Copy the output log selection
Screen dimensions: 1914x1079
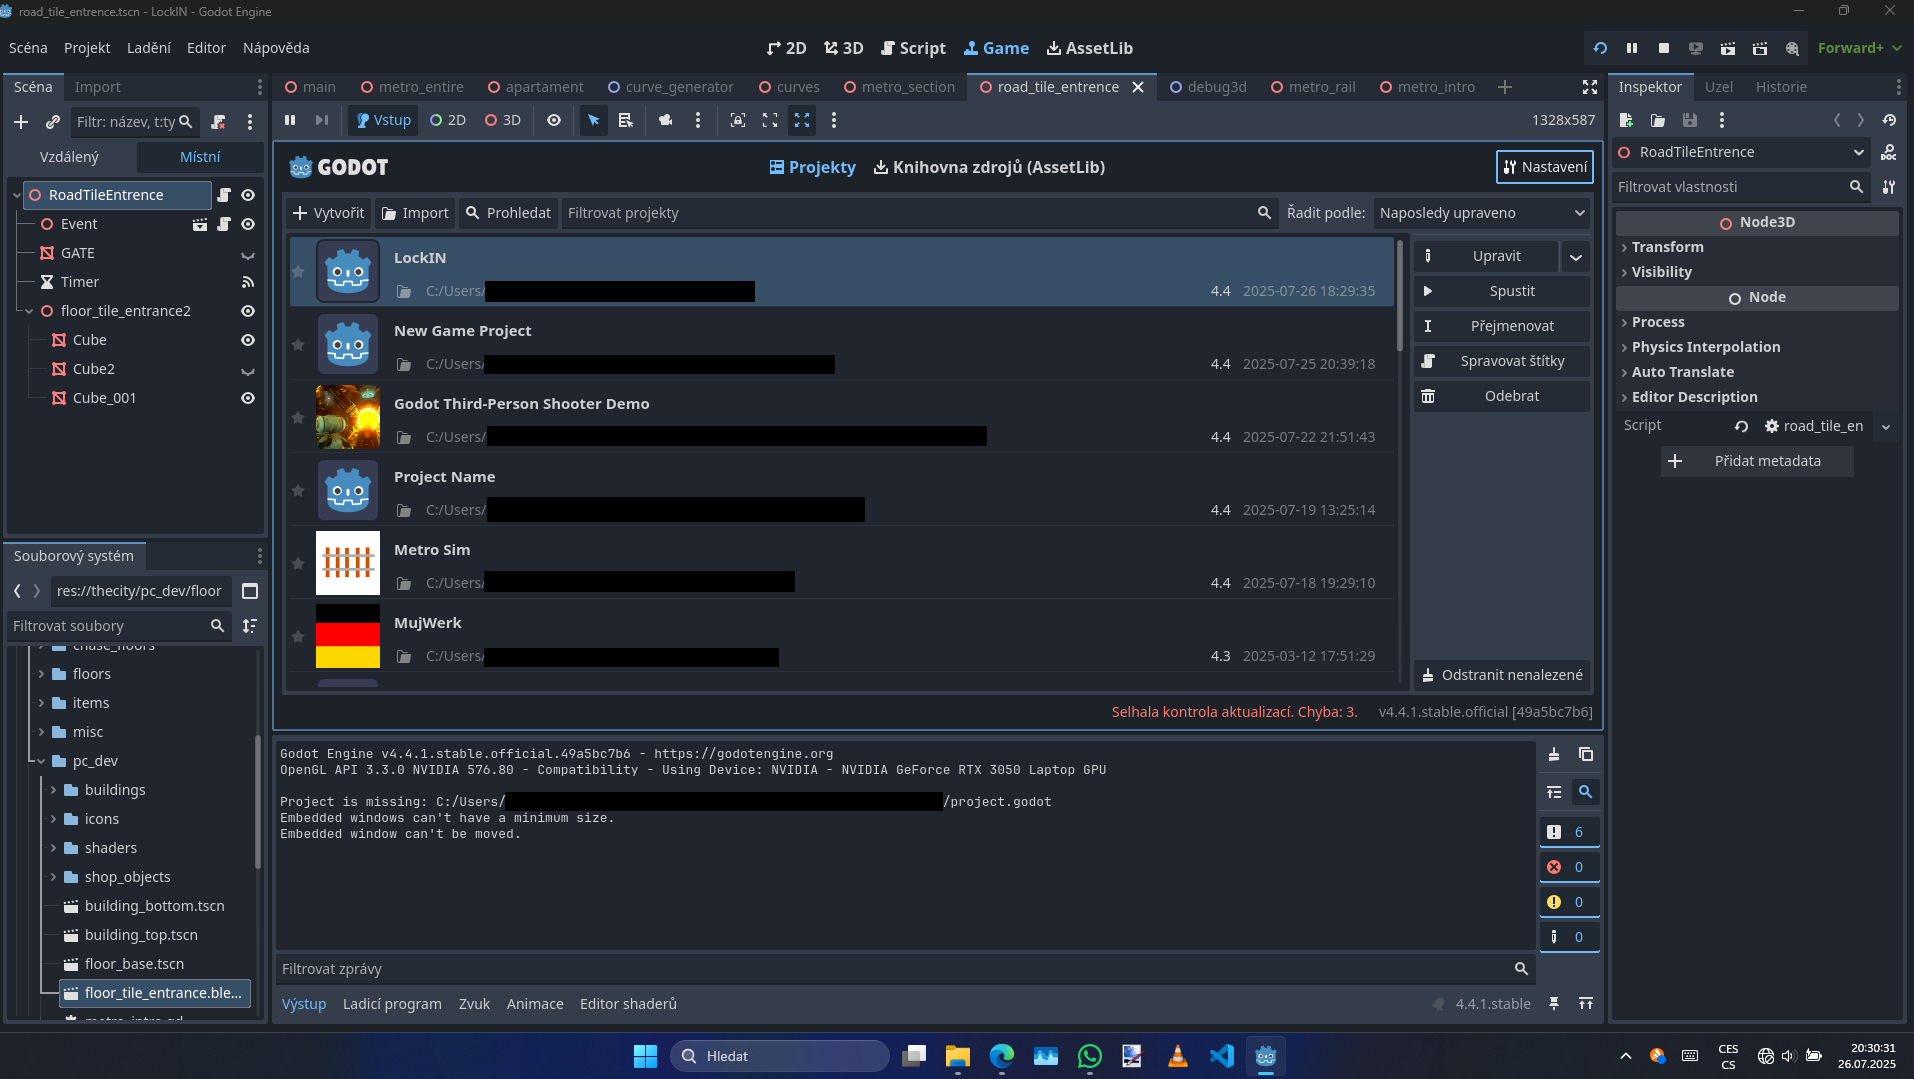click(x=1586, y=755)
